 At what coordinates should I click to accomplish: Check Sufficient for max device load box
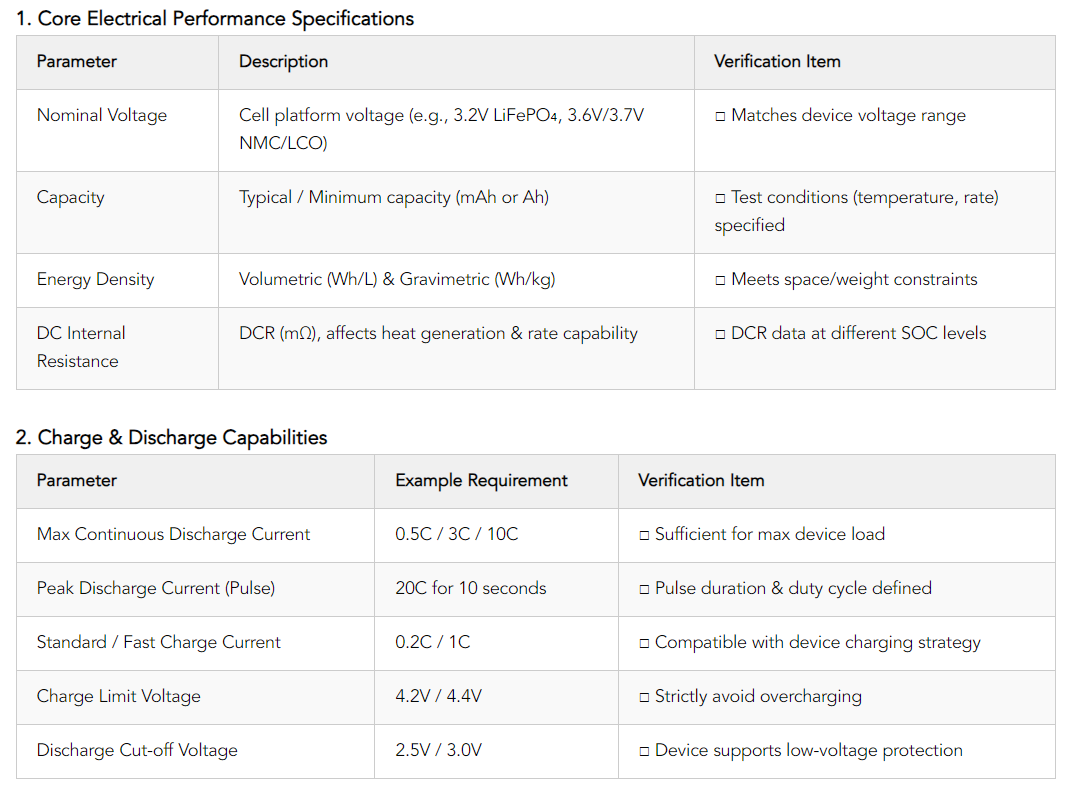pyautogui.click(x=644, y=536)
